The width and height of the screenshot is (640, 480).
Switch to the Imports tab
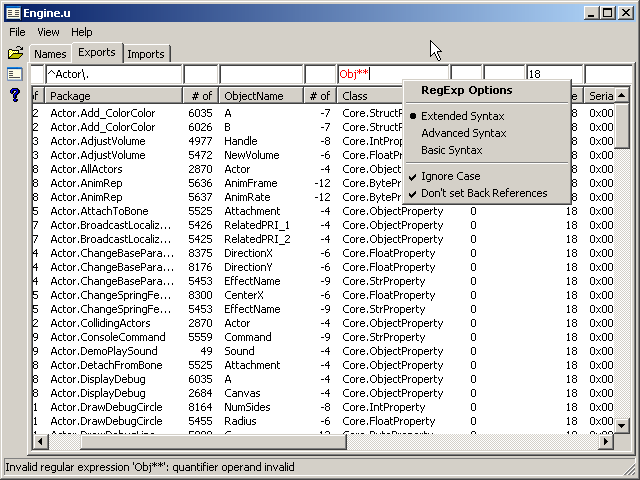(146, 54)
